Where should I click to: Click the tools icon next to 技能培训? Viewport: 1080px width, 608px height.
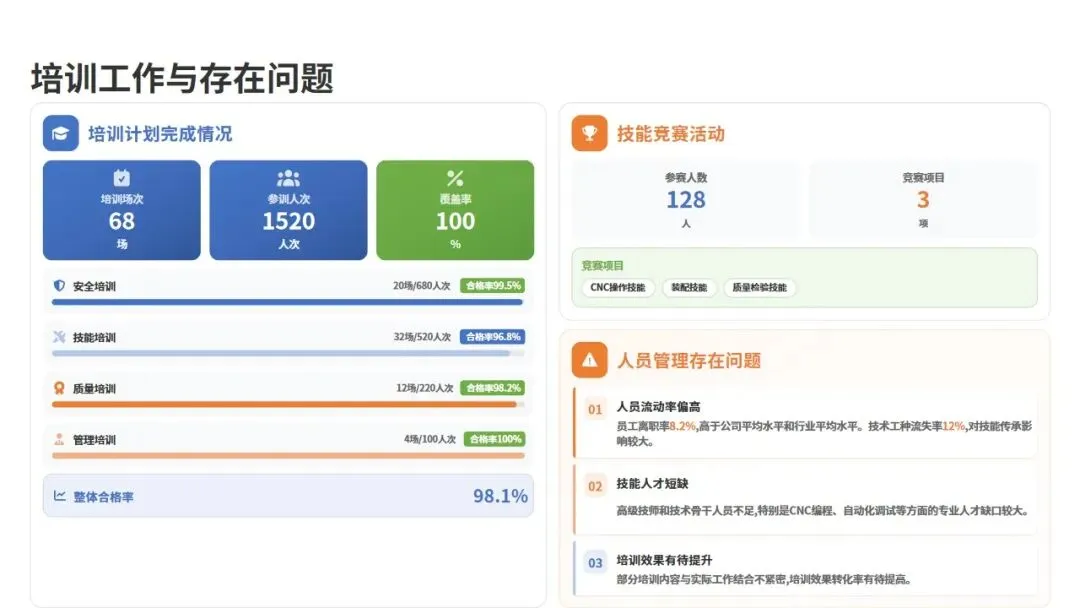pyautogui.click(x=59, y=337)
